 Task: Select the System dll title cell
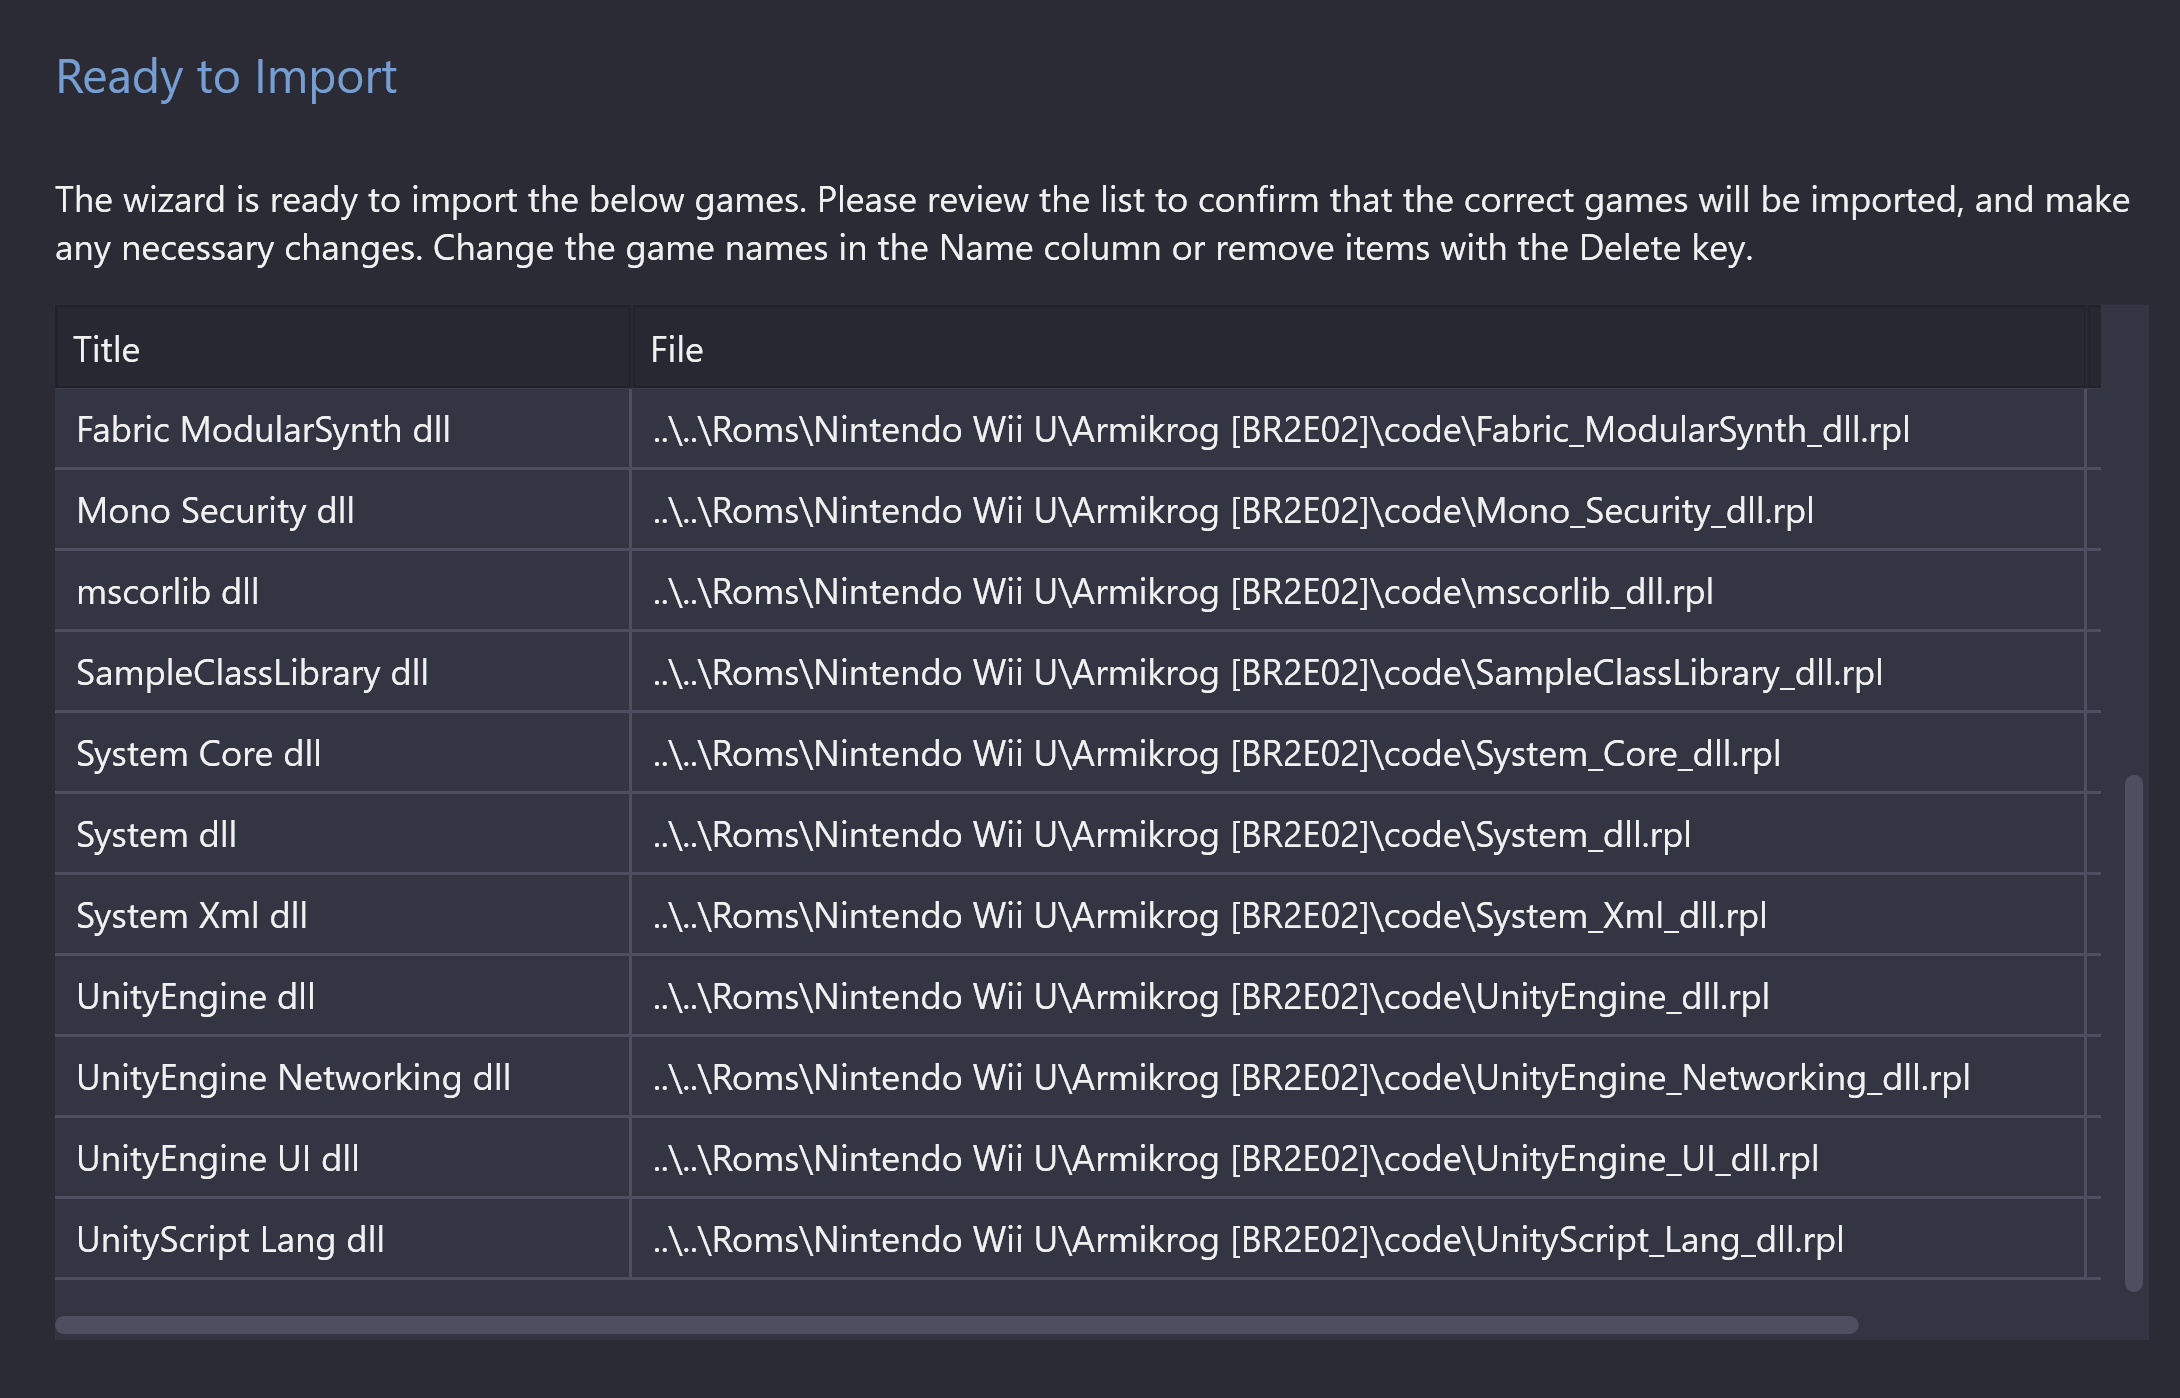[342, 835]
